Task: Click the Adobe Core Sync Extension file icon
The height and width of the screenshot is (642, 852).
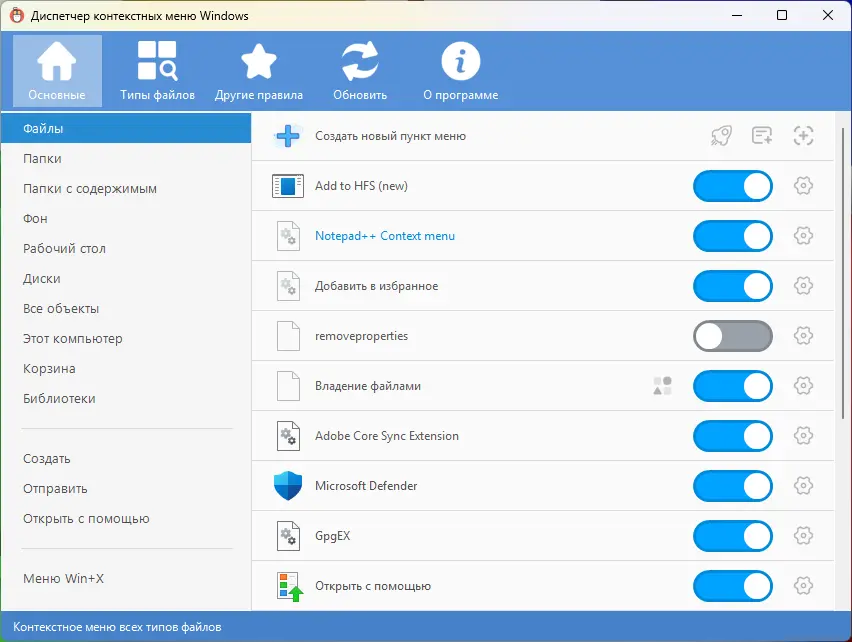Action: click(x=288, y=436)
